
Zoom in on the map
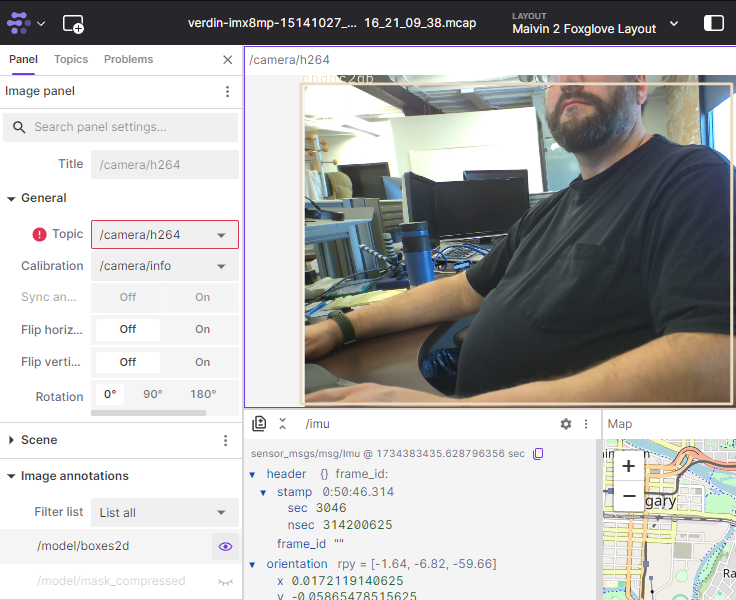click(628, 465)
